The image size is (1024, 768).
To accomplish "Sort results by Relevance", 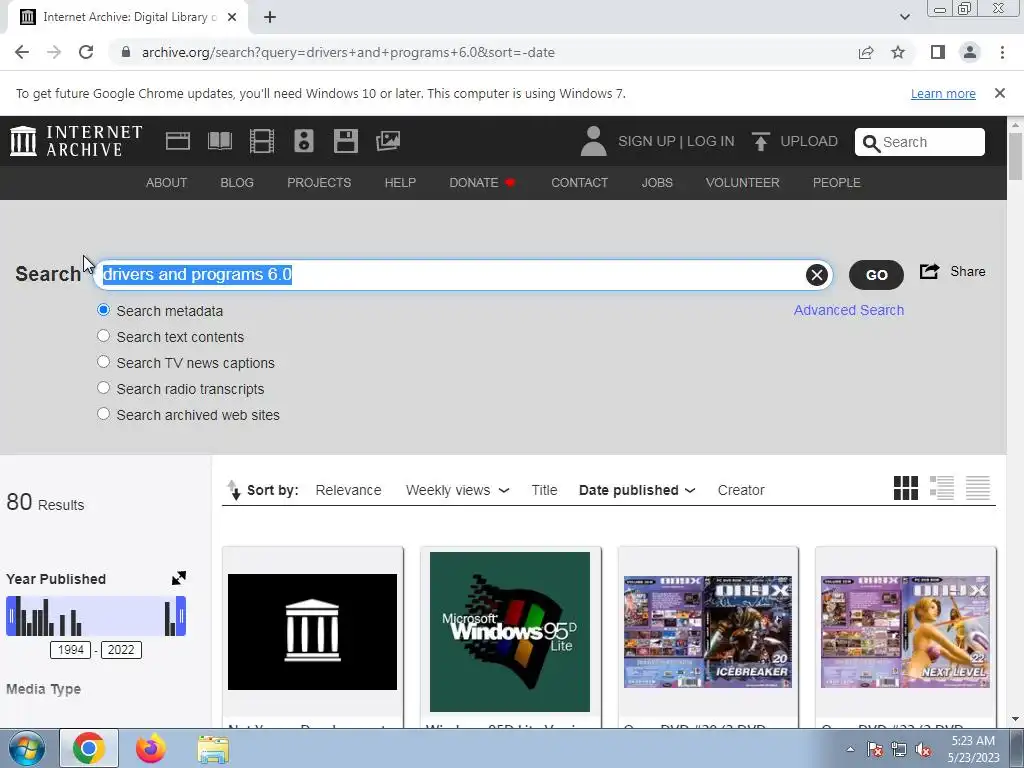I will click(348, 490).
